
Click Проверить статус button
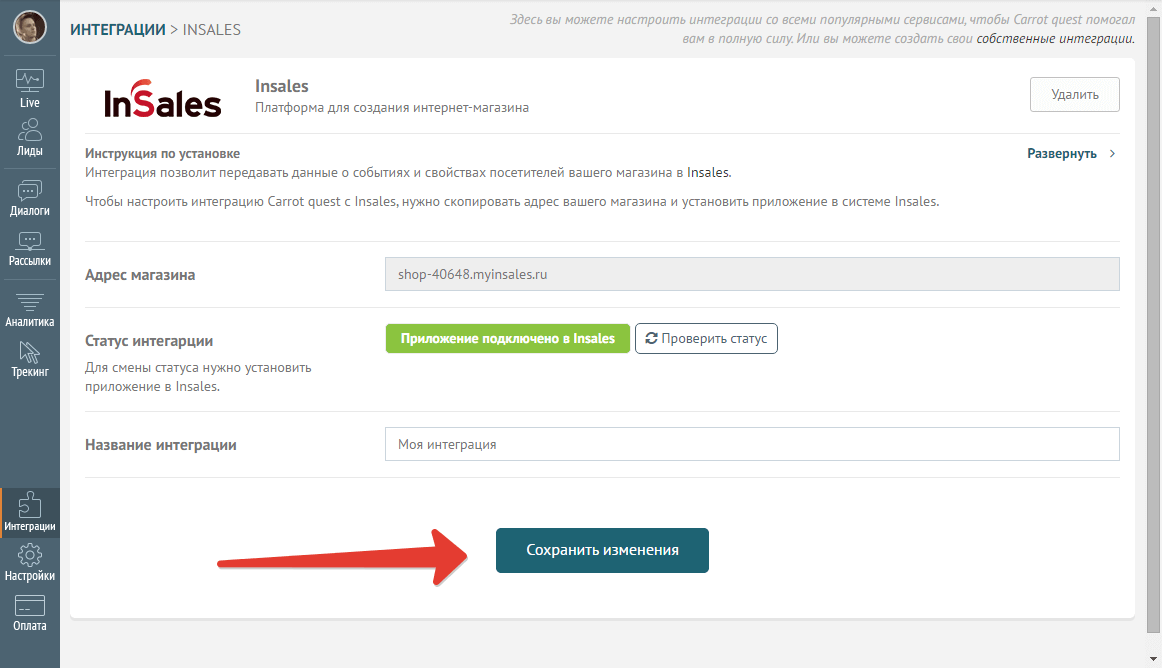coord(706,339)
